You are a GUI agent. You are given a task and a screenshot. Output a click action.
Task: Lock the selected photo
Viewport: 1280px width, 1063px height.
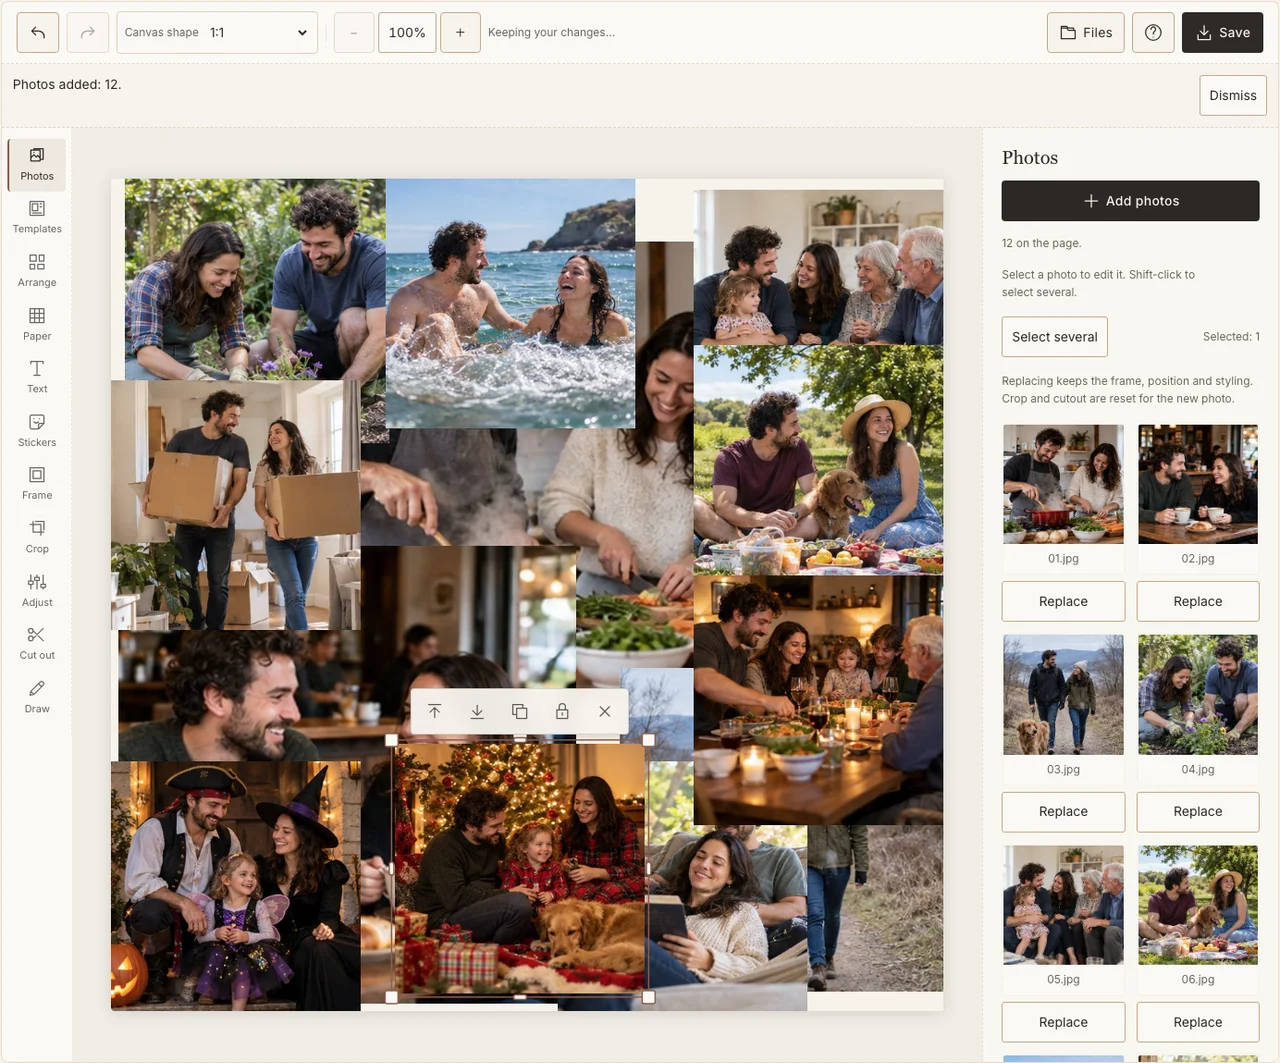pyautogui.click(x=562, y=711)
